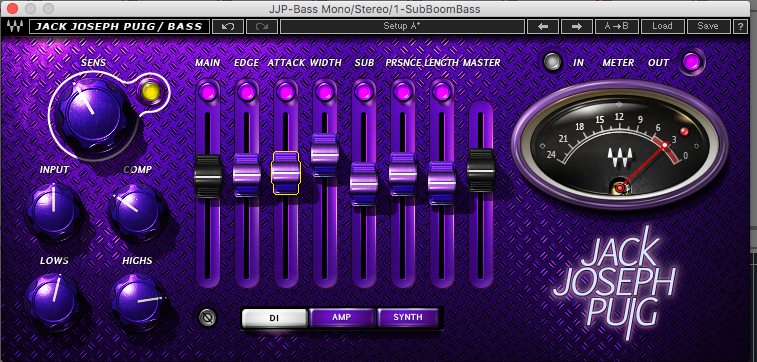Screen dimensions: 757x362
Task: Open help with the question mark button
Action: (x=741, y=26)
